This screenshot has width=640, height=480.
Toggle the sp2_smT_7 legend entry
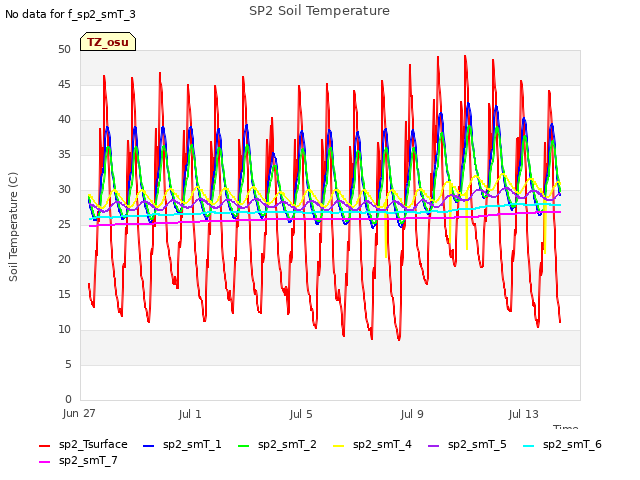[78, 460]
